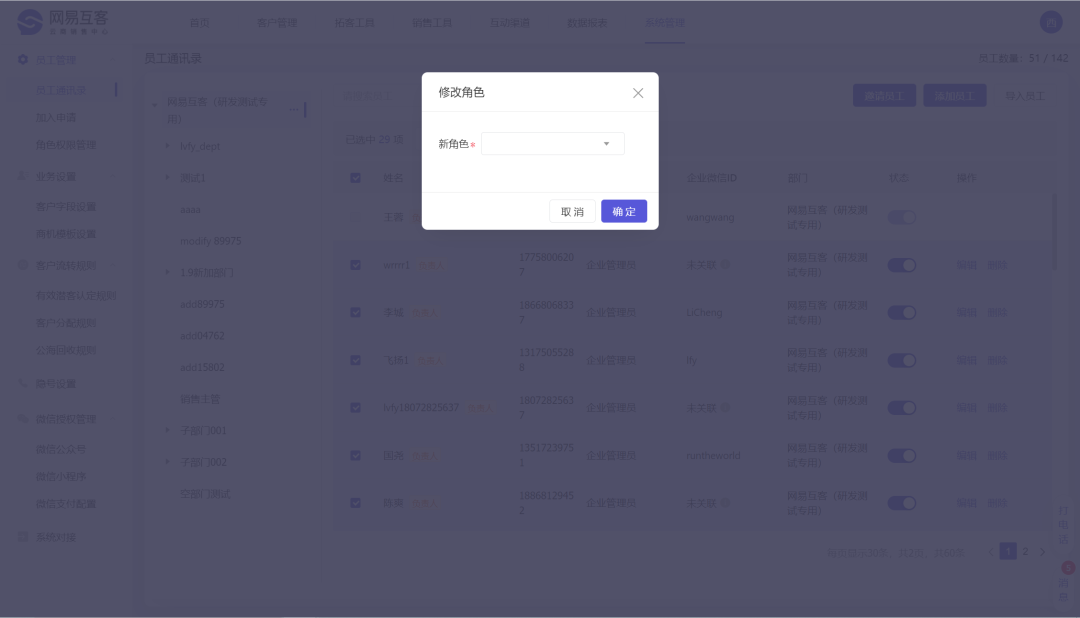The width and height of the screenshot is (1080, 618).
Task: Click the user avatar in the top-right corner
Action: click(1051, 20)
